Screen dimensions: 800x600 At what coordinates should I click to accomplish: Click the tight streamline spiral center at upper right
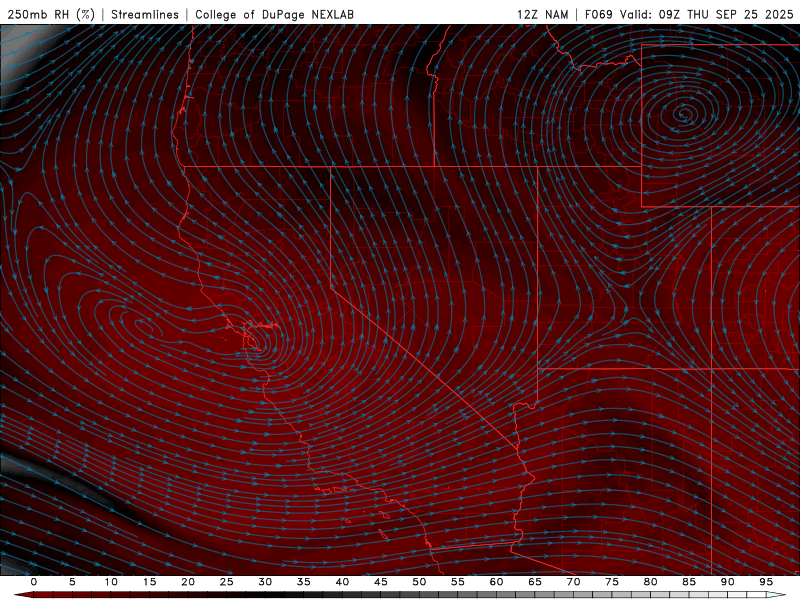tap(684, 113)
